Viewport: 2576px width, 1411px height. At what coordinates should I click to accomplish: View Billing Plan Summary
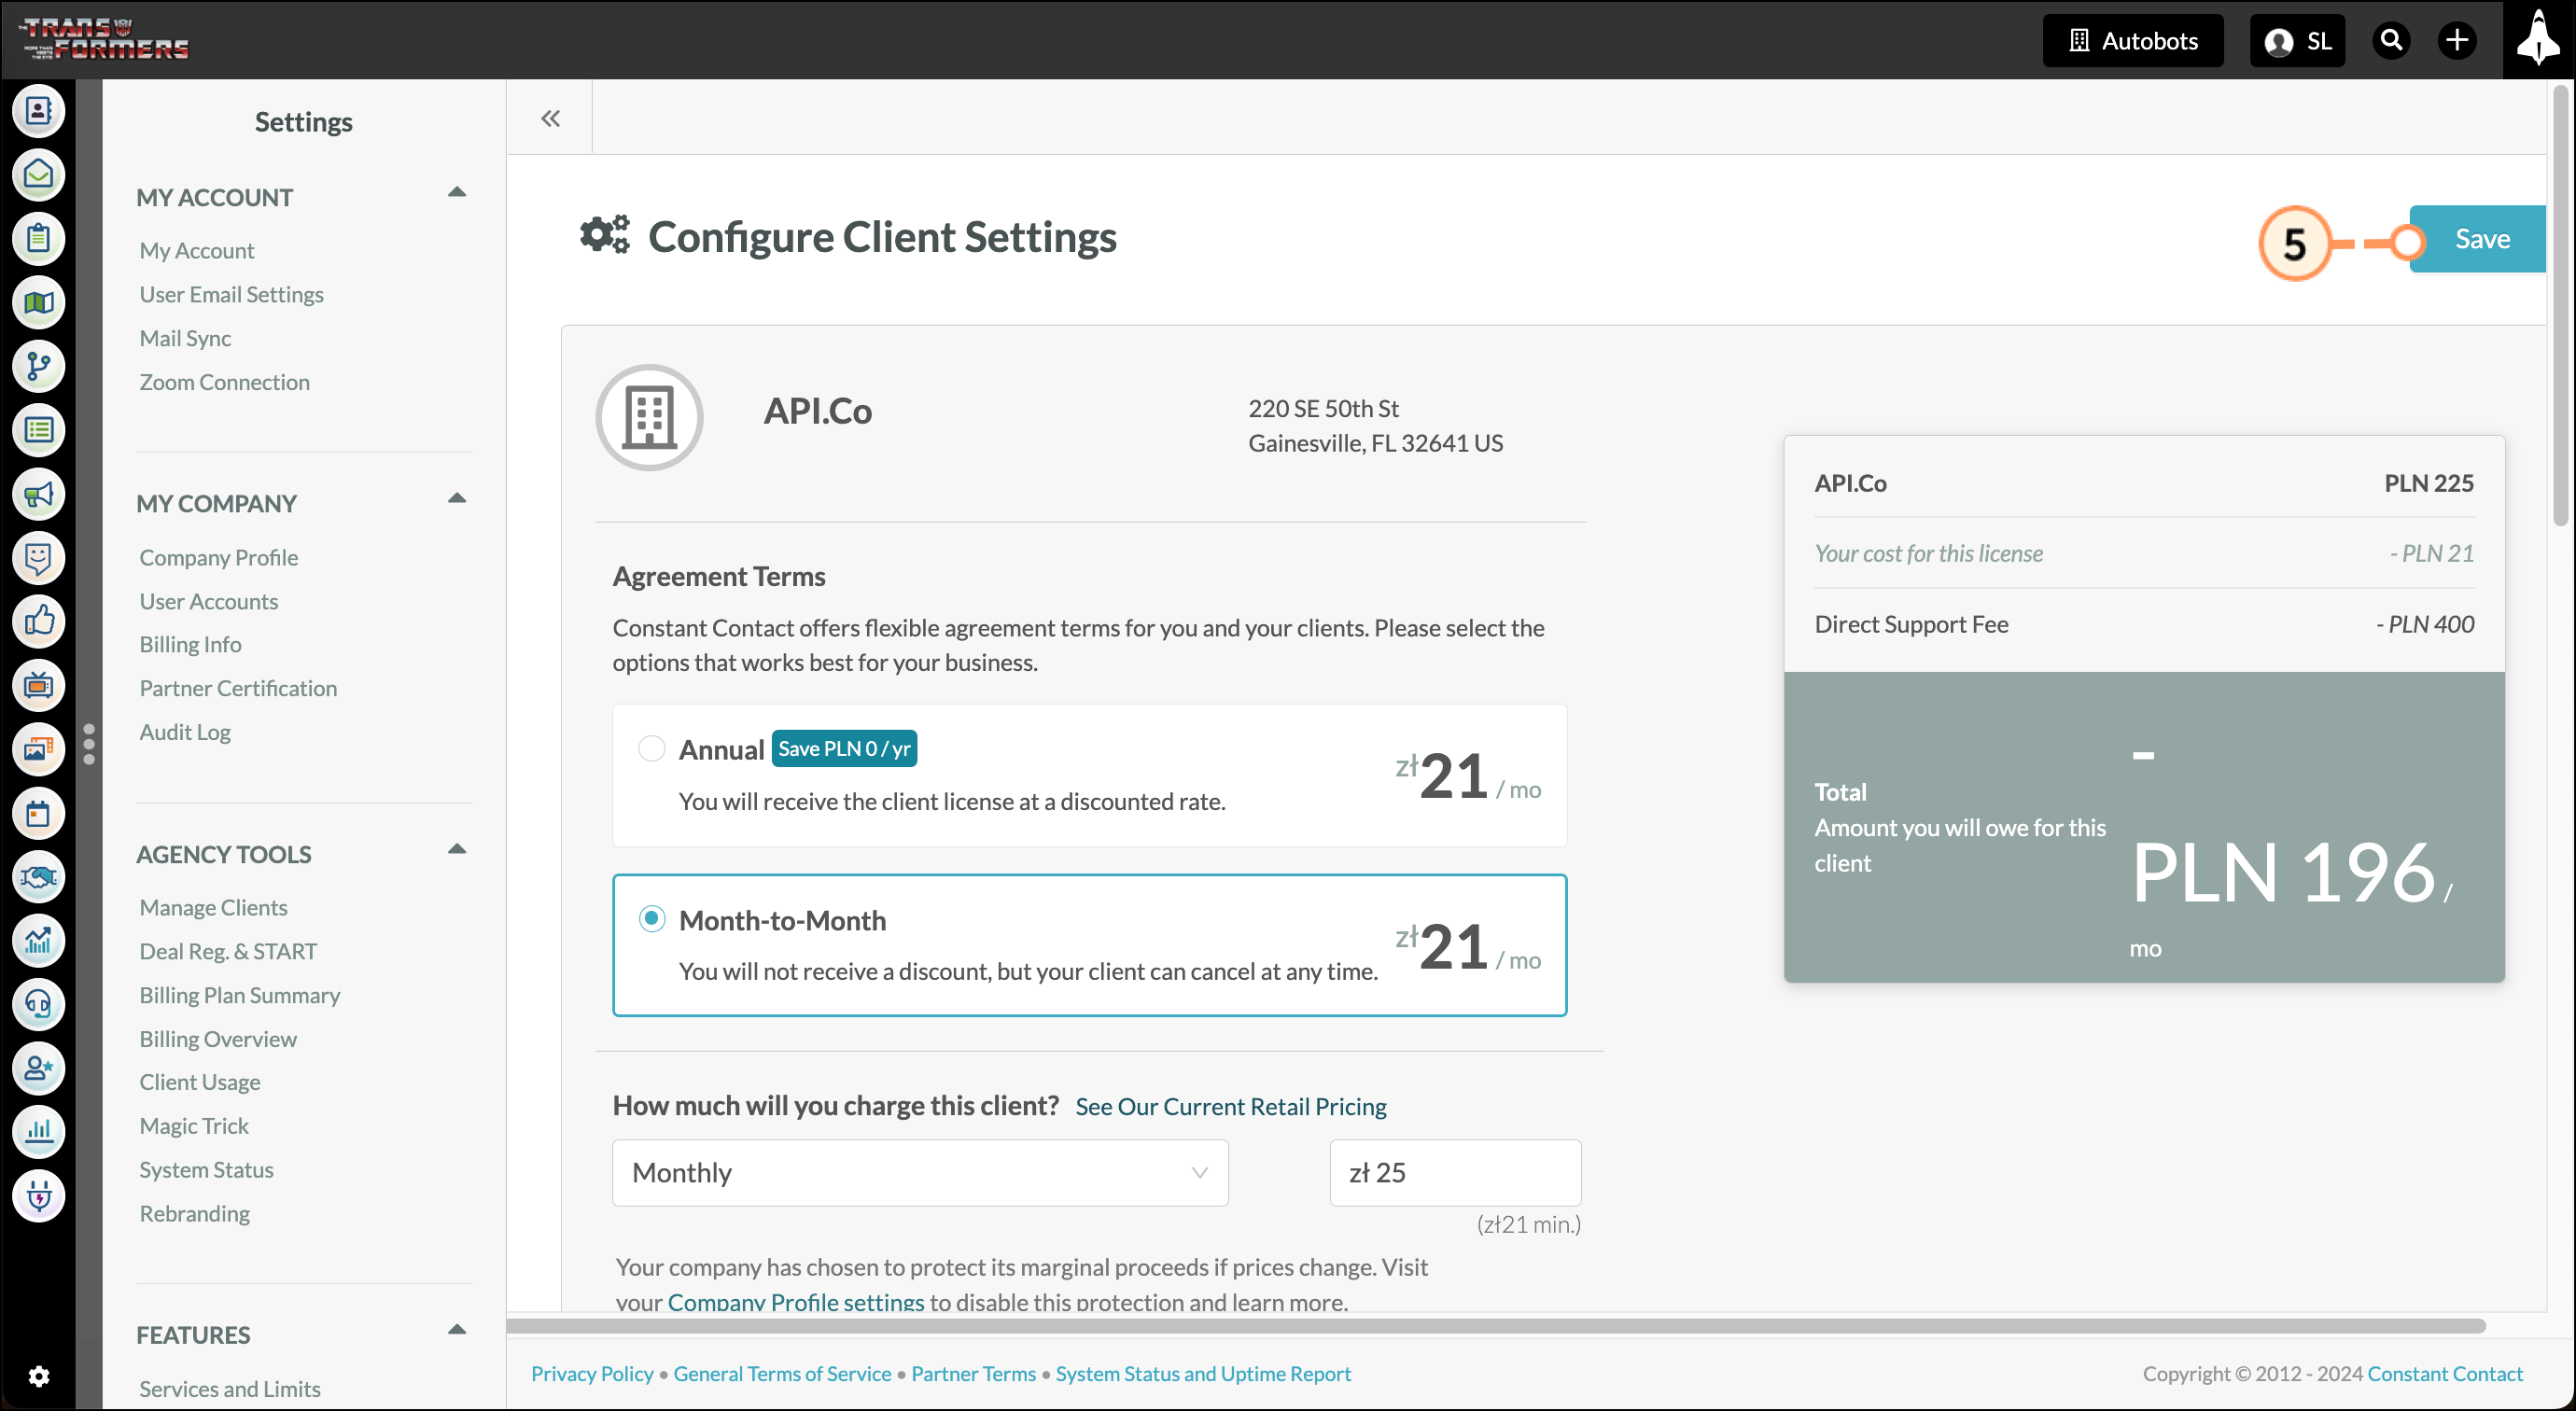[x=239, y=995]
